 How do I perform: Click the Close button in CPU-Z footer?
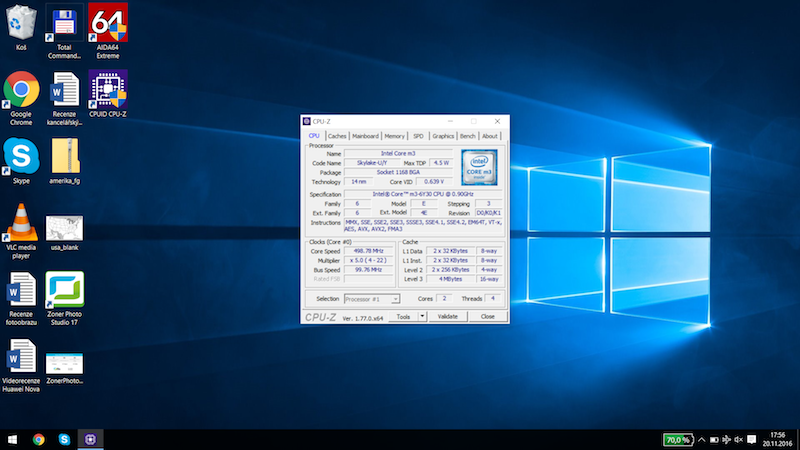(x=488, y=317)
